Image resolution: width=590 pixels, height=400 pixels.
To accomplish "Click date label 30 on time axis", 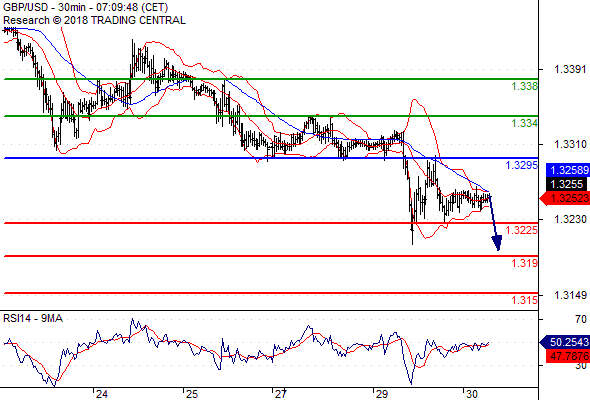I will (471, 394).
